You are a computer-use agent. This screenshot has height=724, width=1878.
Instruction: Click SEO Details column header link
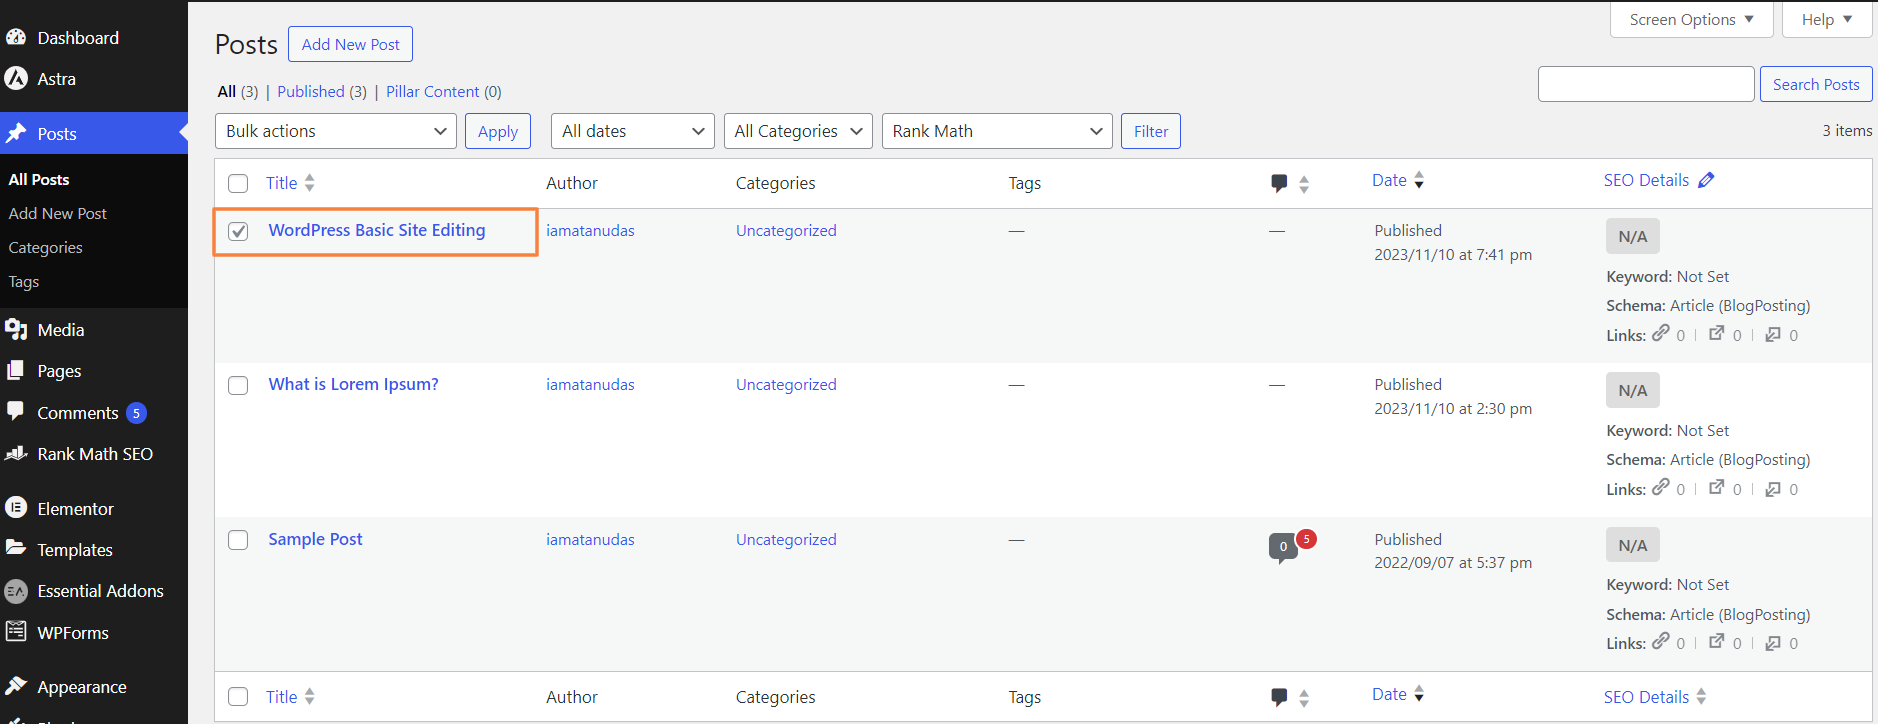point(1646,180)
